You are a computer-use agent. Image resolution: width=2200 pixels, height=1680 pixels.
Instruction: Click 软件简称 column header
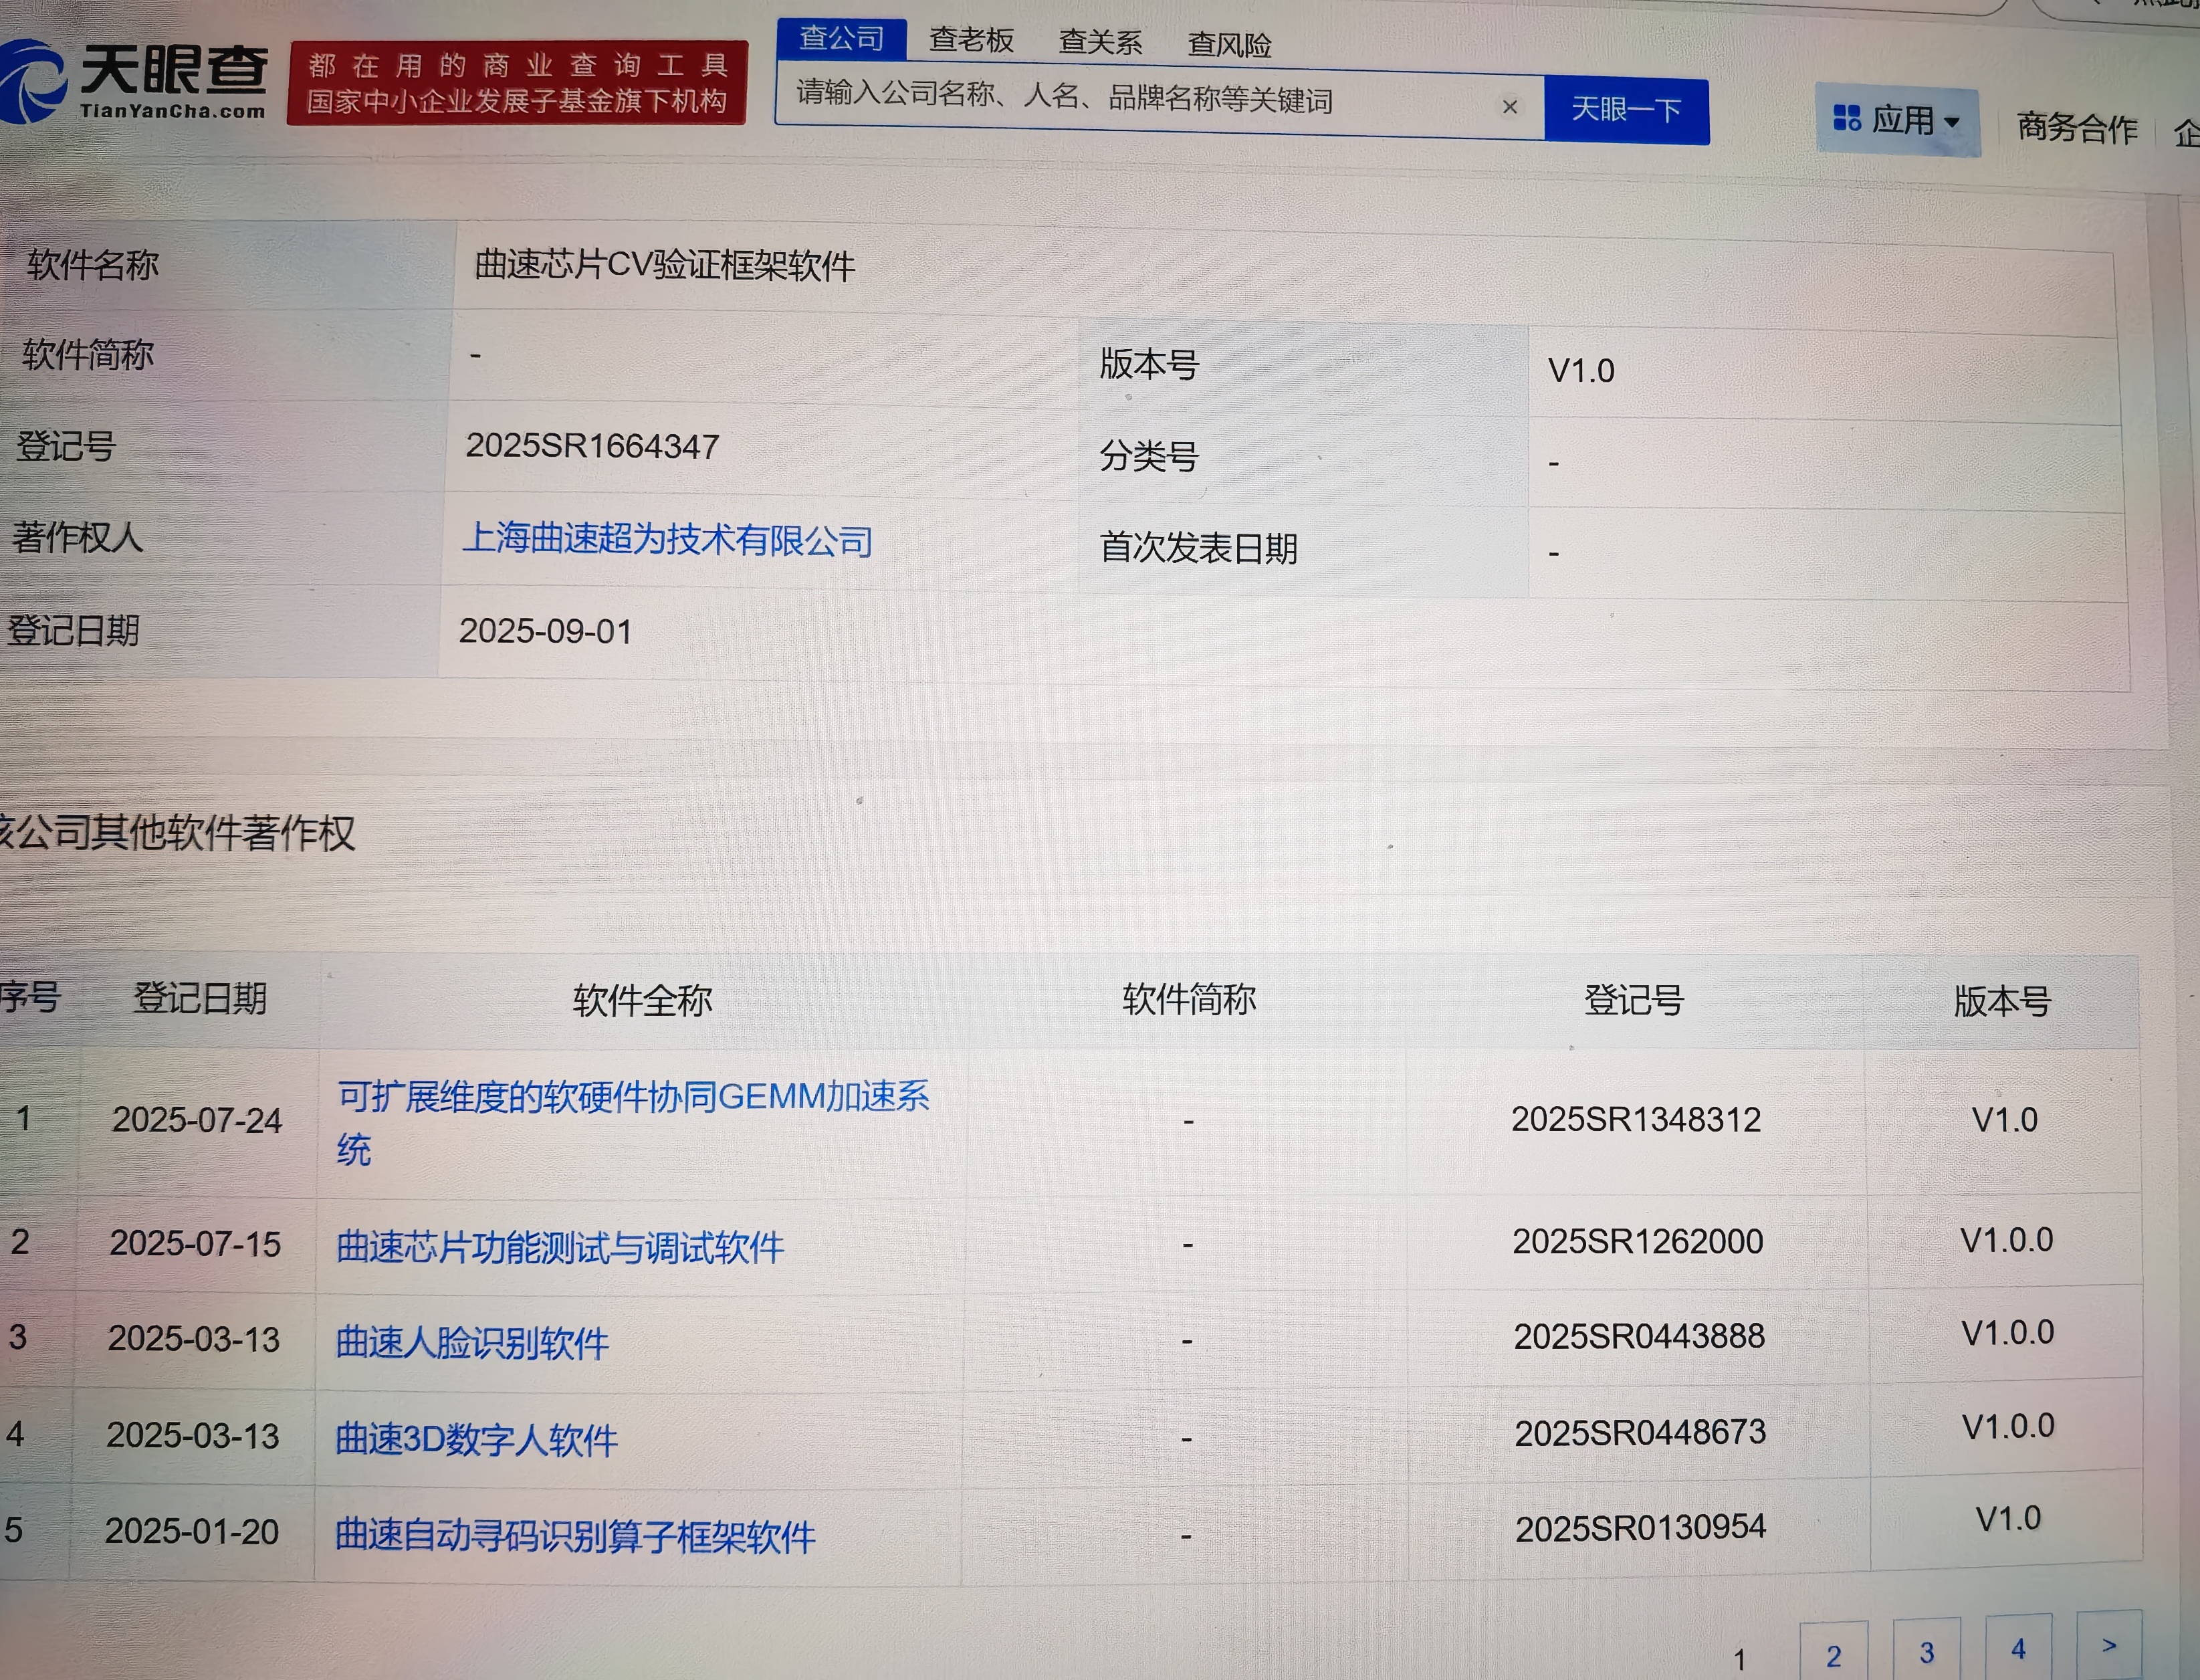[1188, 999]
